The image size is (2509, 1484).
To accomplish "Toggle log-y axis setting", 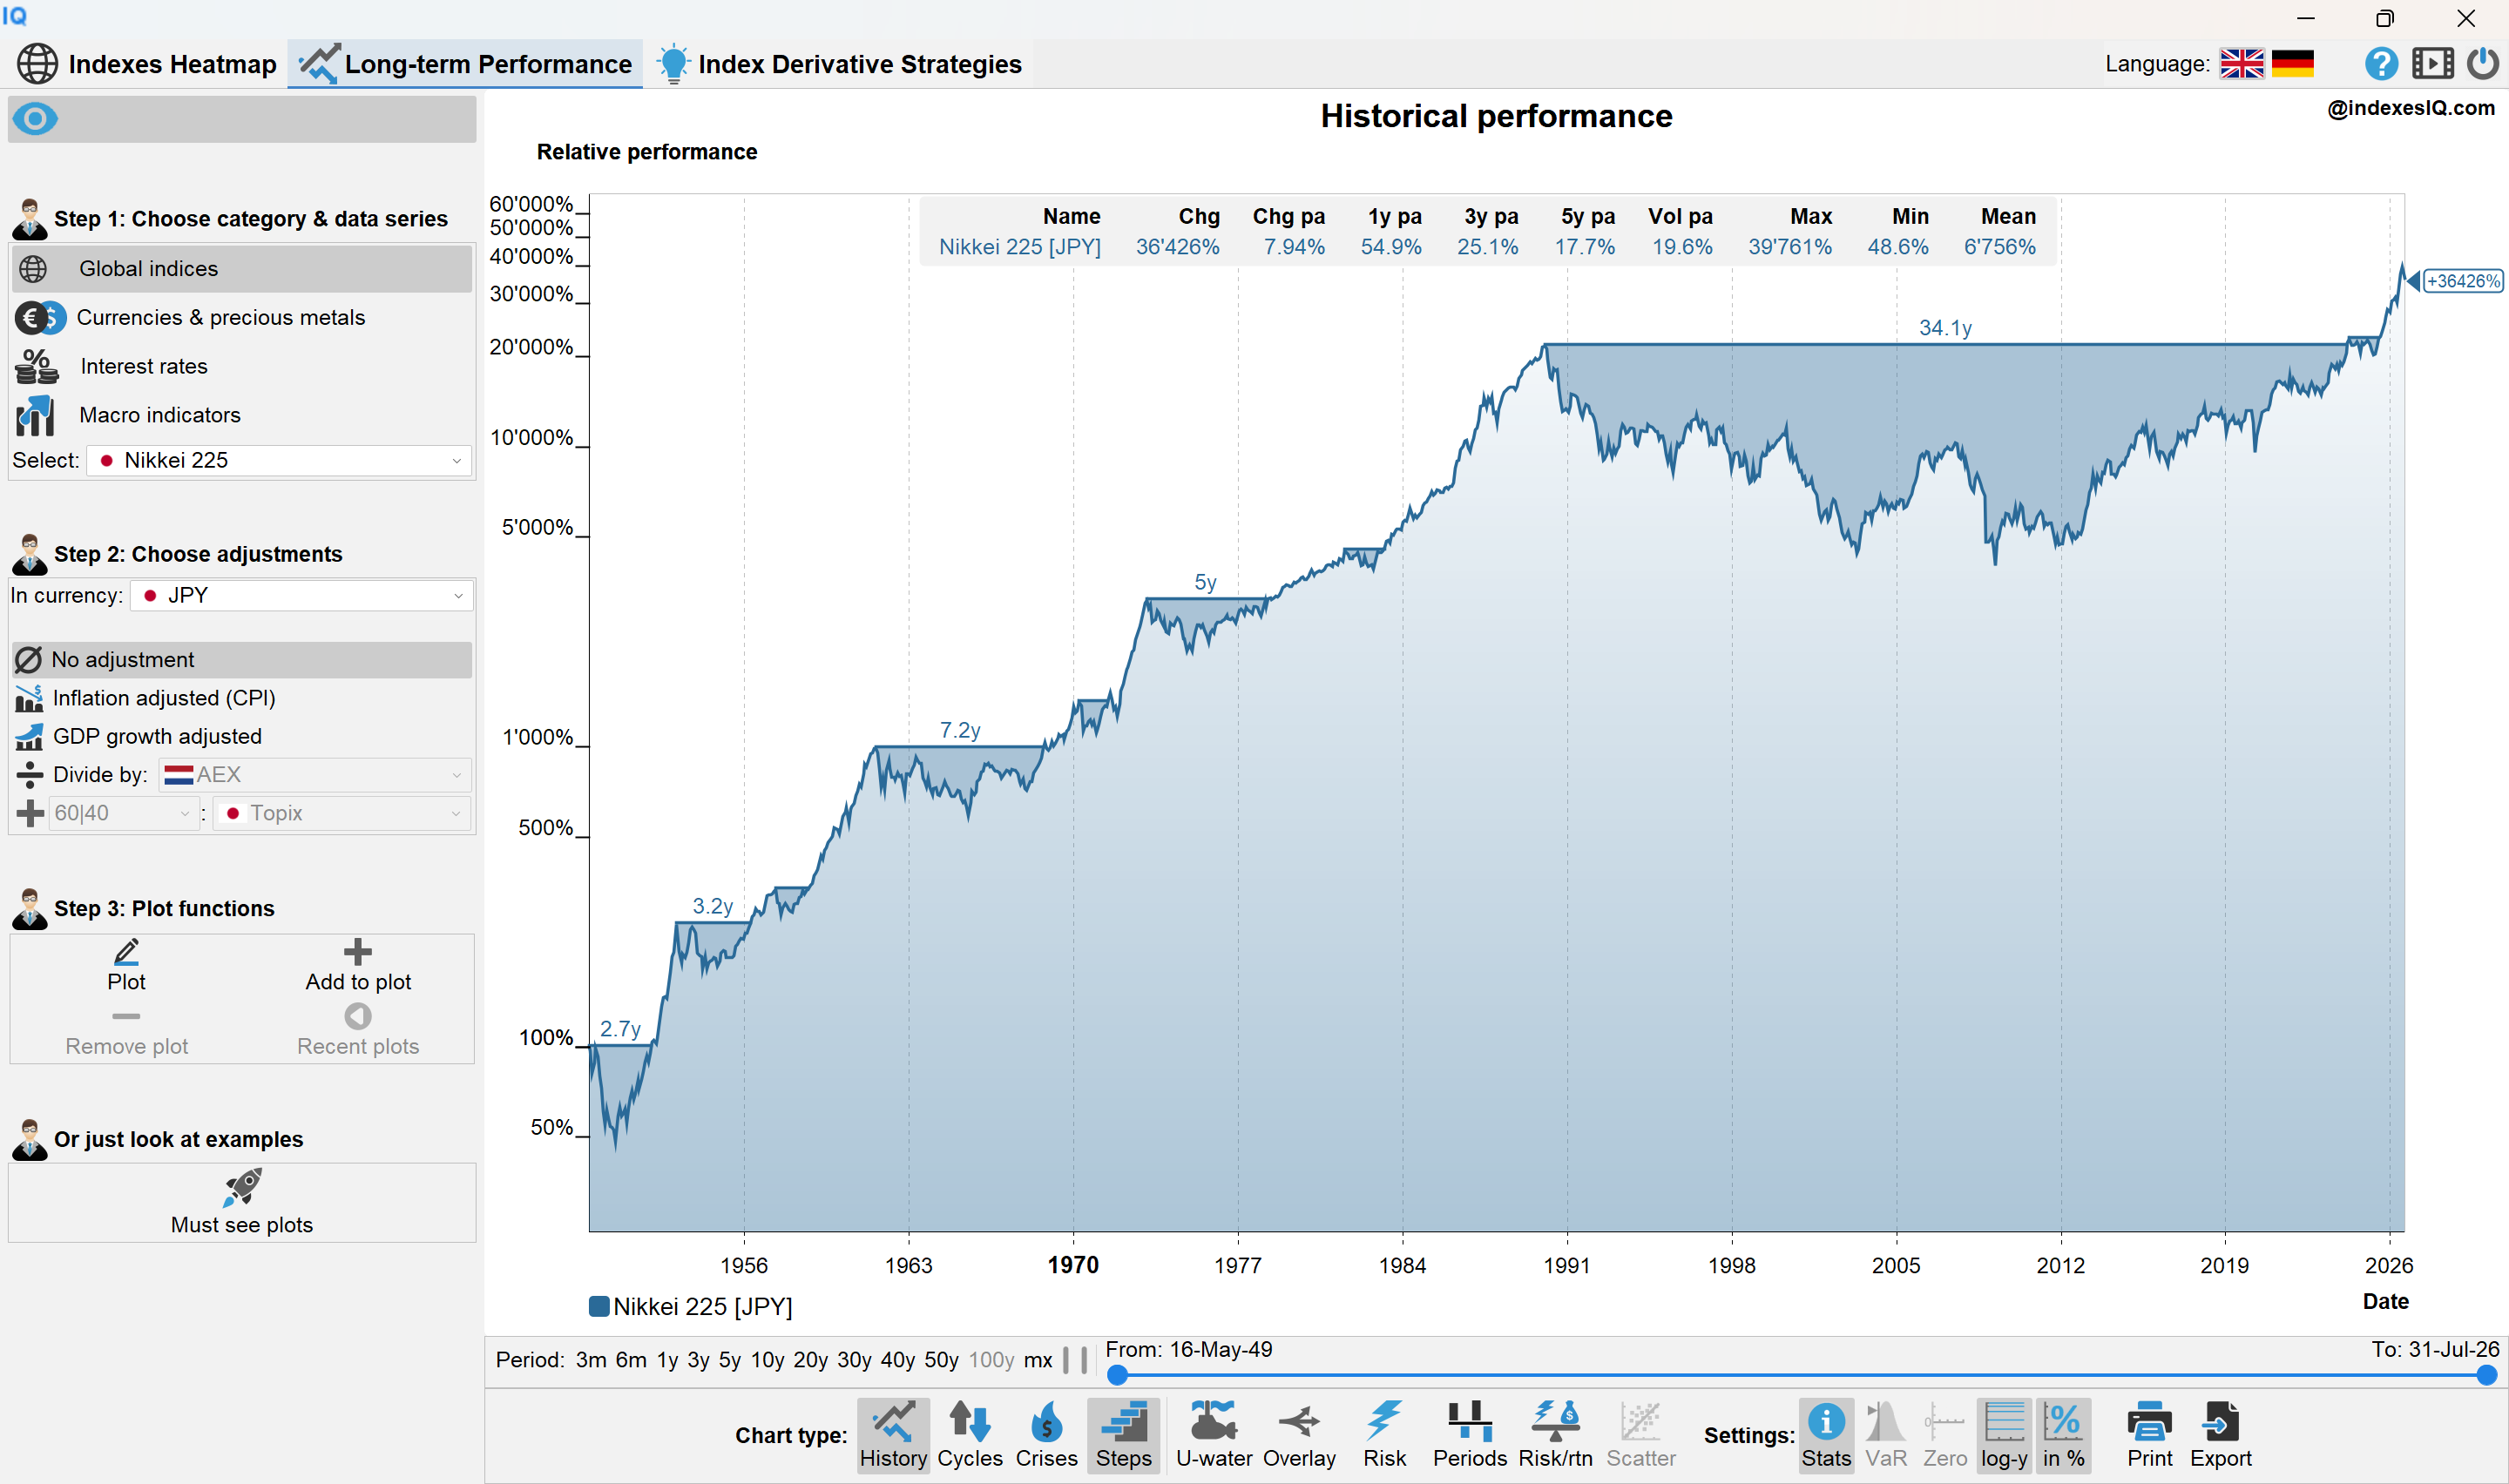I will coord(2004,1435).
